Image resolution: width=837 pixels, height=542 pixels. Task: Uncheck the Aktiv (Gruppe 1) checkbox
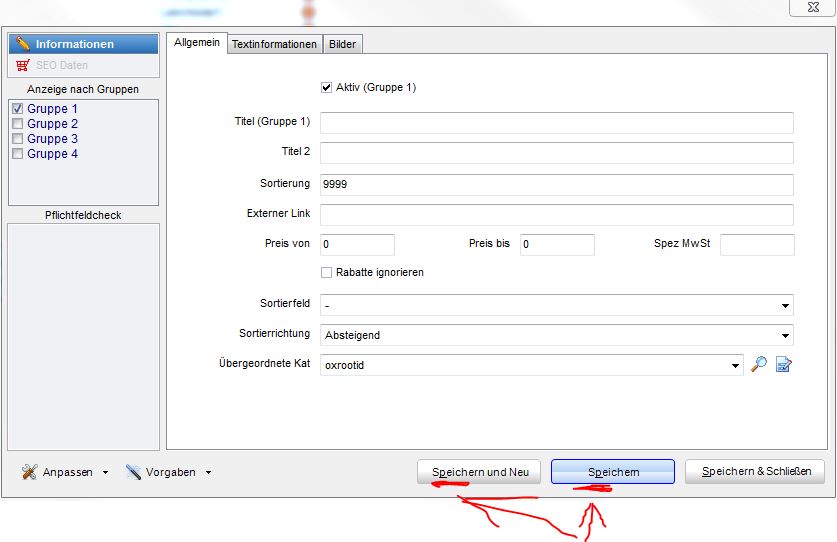(326, 88)
